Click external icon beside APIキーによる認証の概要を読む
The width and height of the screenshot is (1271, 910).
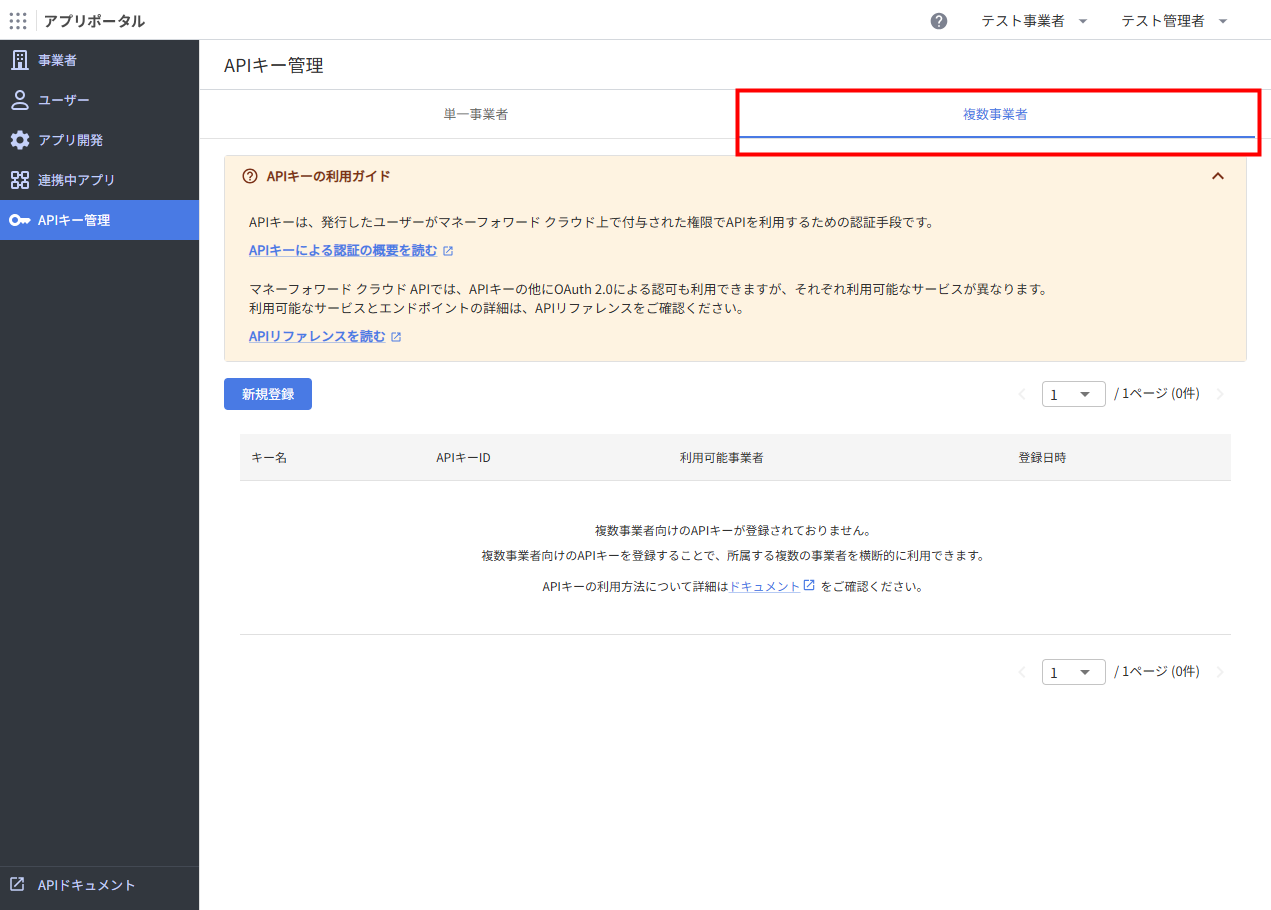[448, 251]
